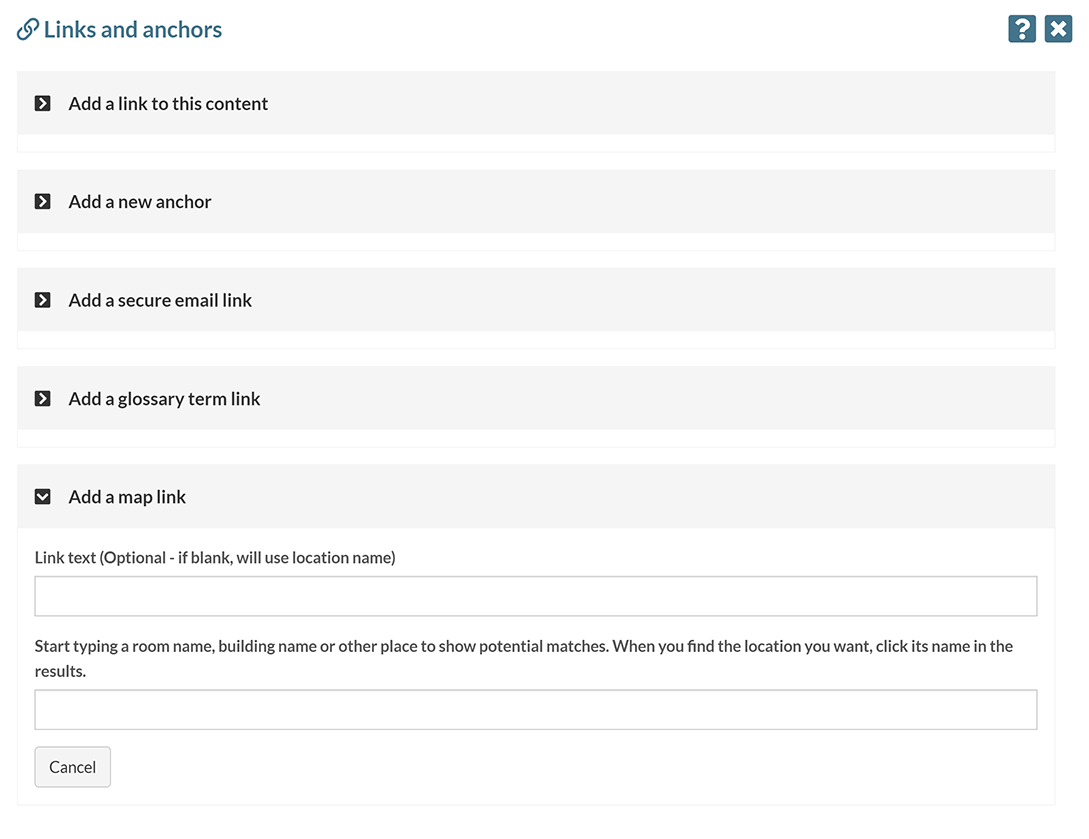
Task: Open the Add a glossary term link heading
Action: (164, 398)
